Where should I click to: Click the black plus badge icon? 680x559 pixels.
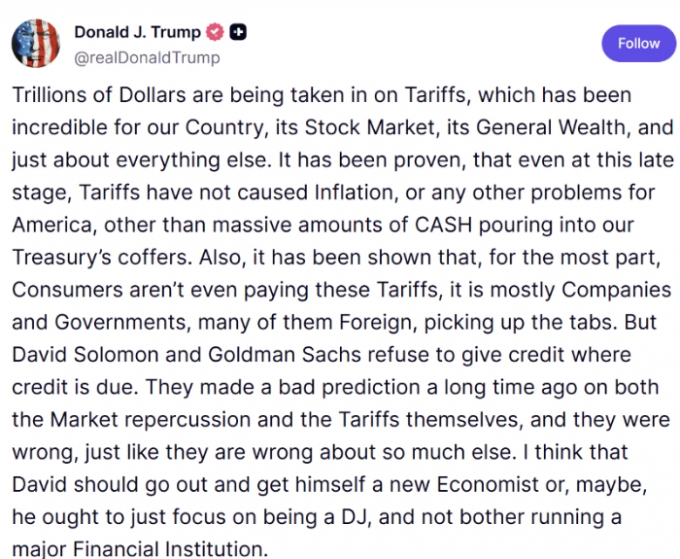(238, 31)
